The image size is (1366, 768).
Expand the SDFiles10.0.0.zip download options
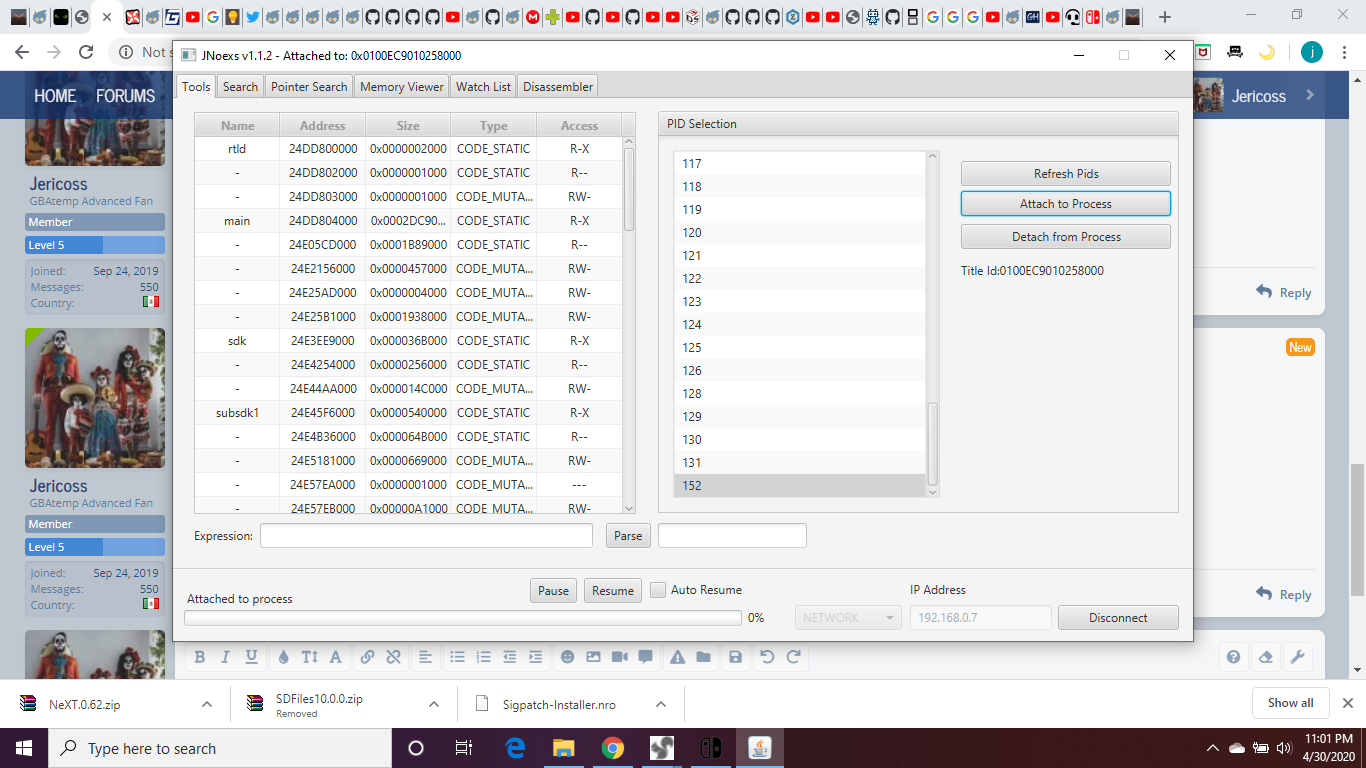click(x=434, y=704)
